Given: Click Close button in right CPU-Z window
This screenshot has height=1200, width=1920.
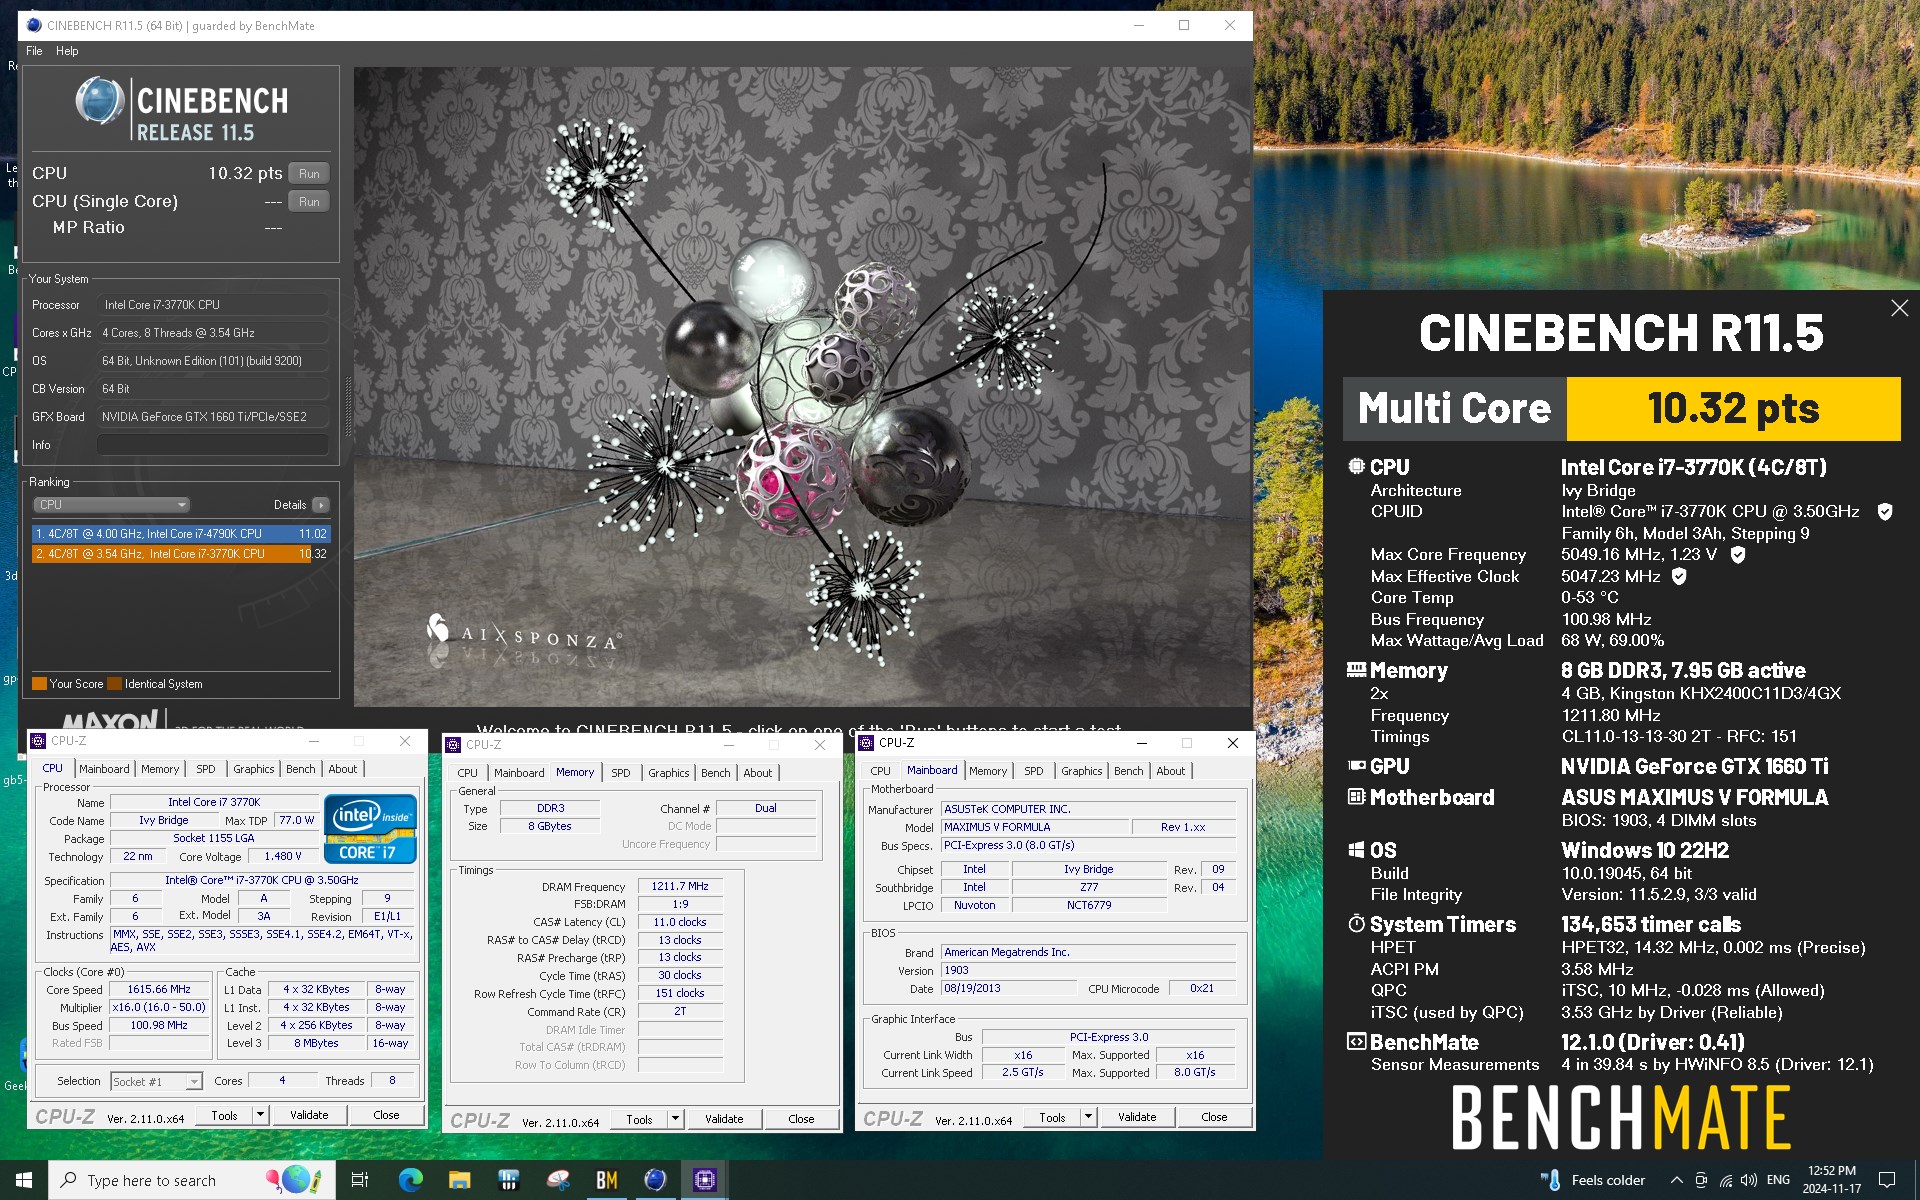Looking at the screenshot, I should 1214,1117.
